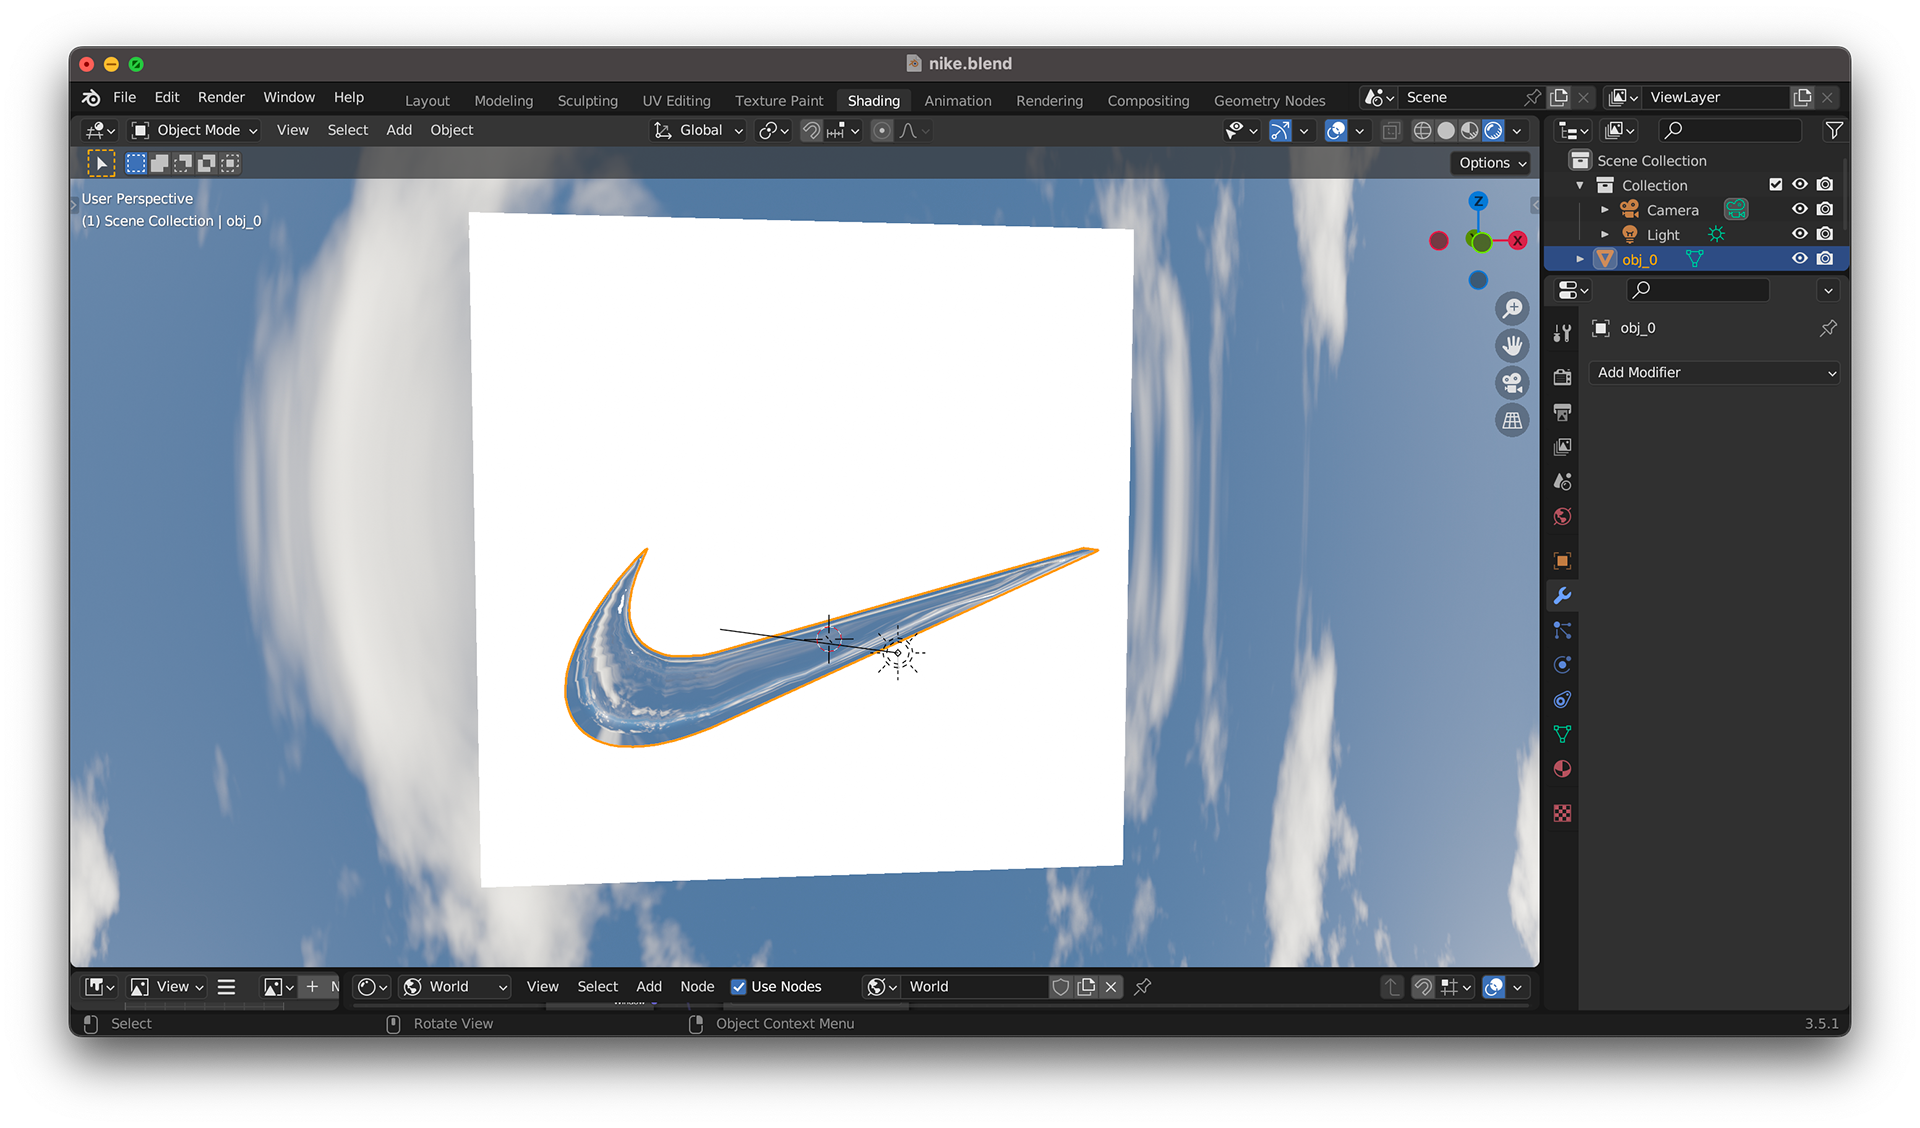Open the Output properties tab
1920x1128 pixels.
pyautogui.click(x=1562, y=412)
